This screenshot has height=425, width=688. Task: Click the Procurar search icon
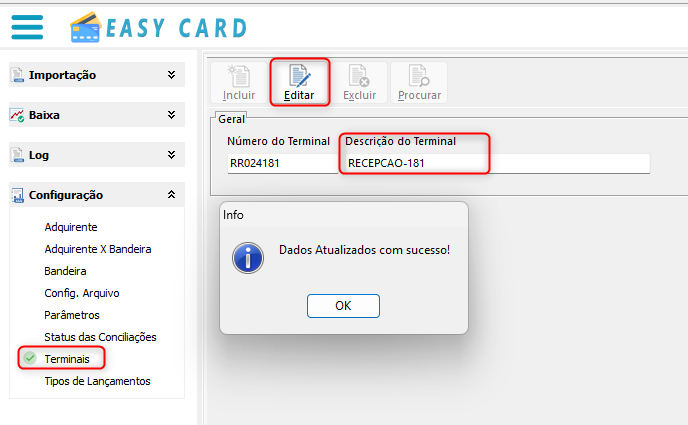pyautogui.click(x=419, y=76)
